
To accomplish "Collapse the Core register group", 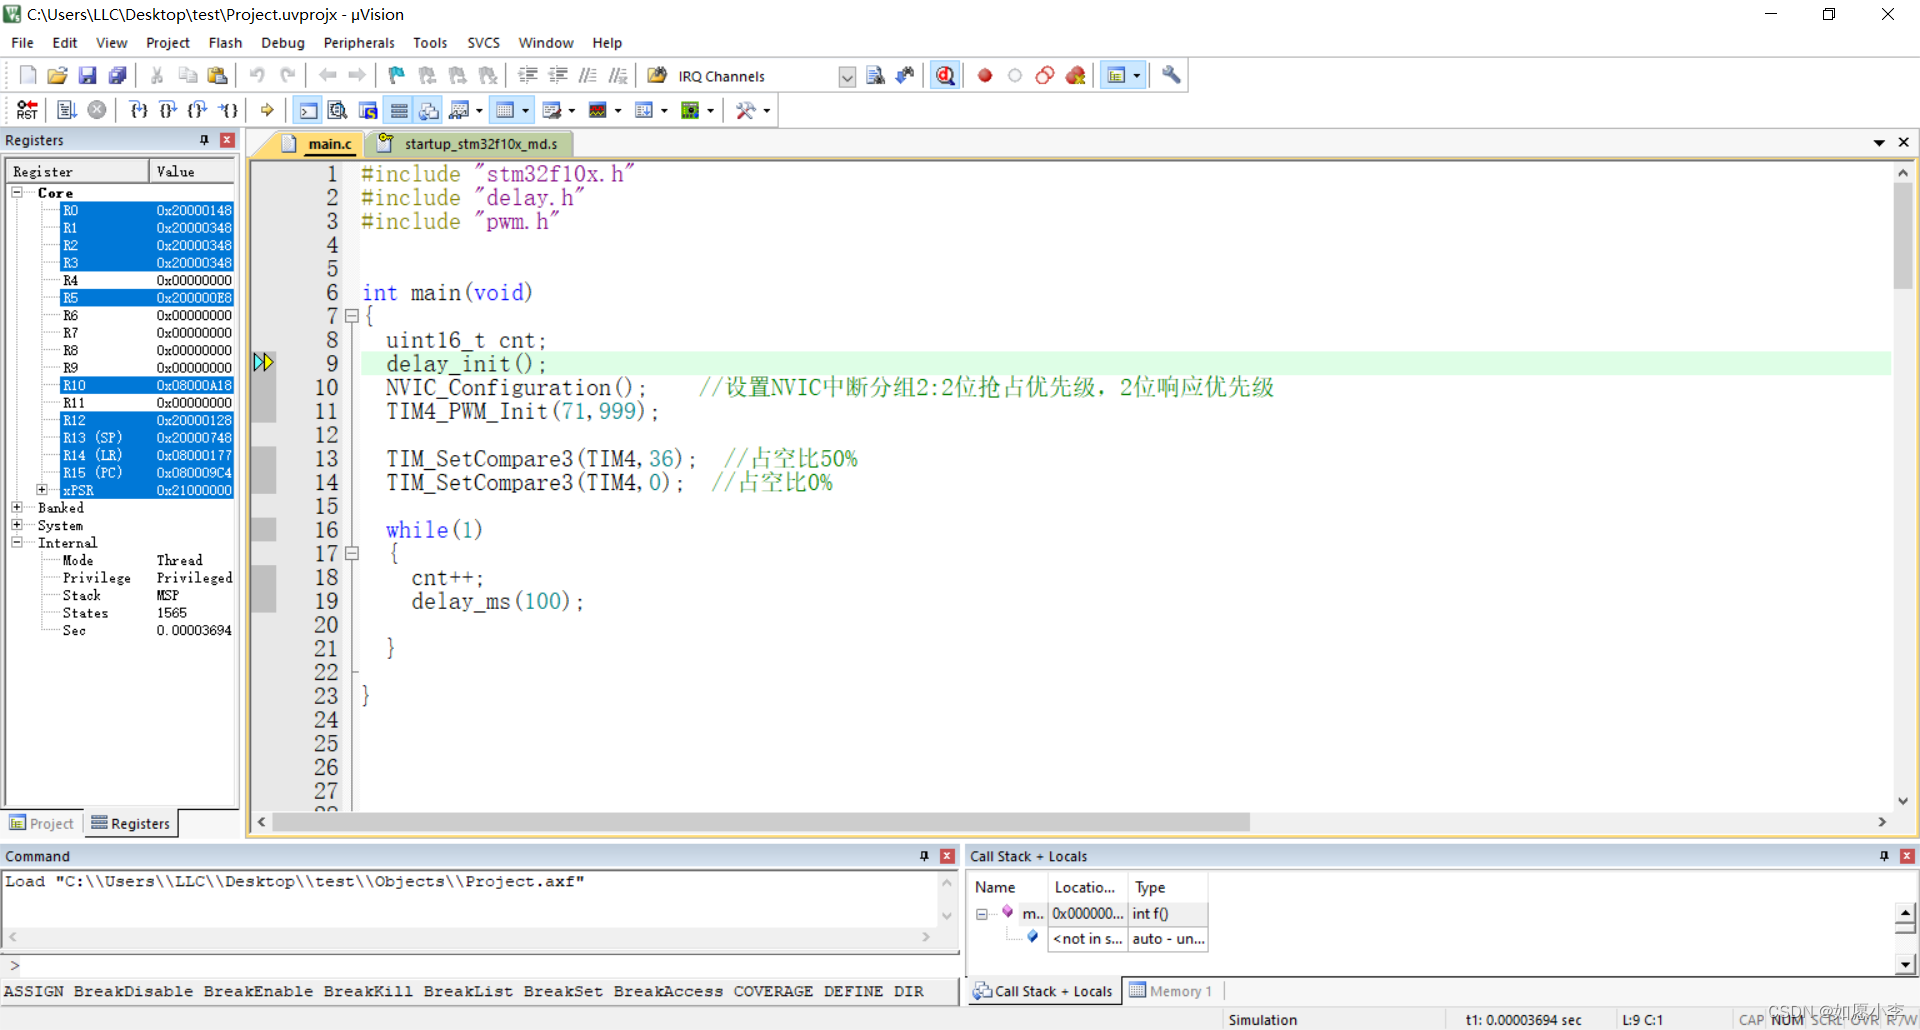I will tap(17, 192).
